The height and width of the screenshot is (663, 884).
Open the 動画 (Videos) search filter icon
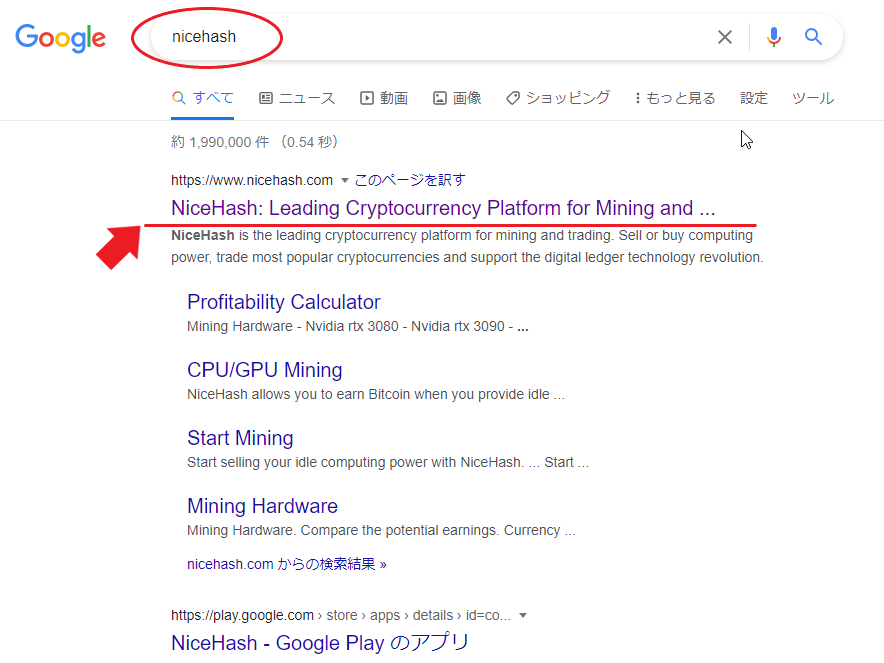365,97
